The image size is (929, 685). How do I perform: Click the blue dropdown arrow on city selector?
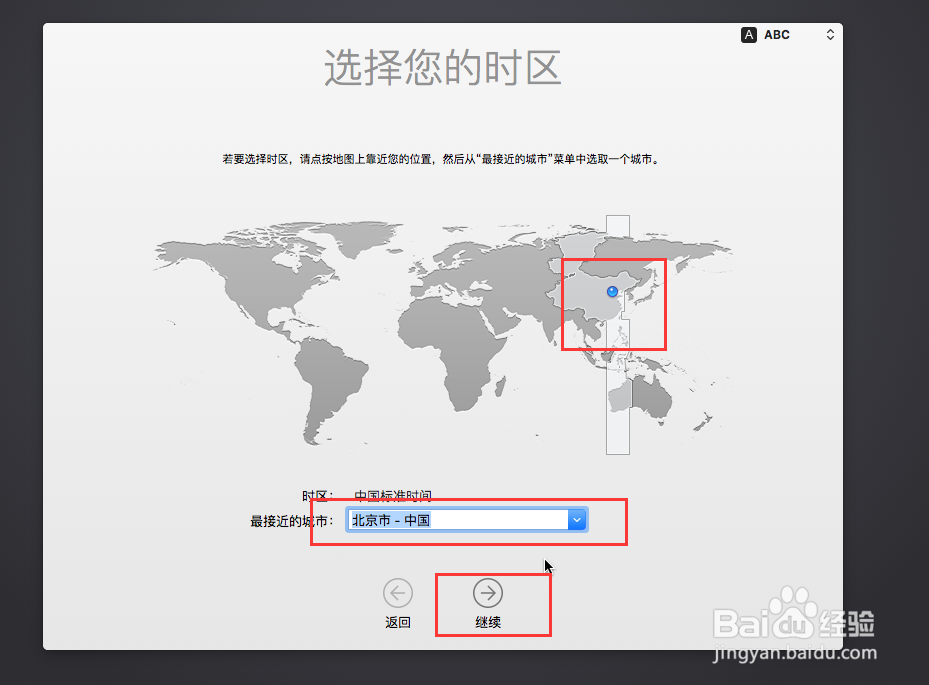577,519
